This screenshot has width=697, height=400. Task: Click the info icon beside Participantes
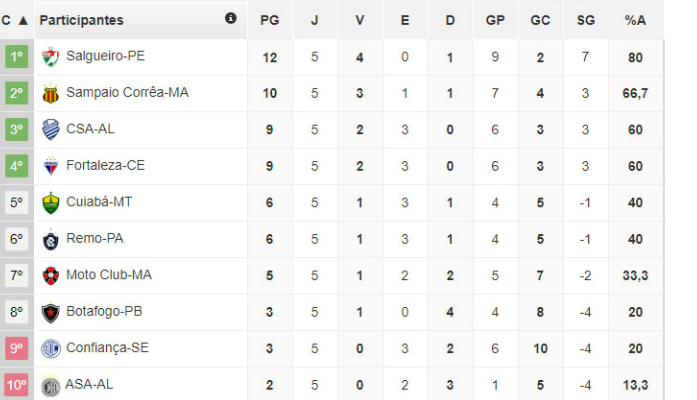231,19
